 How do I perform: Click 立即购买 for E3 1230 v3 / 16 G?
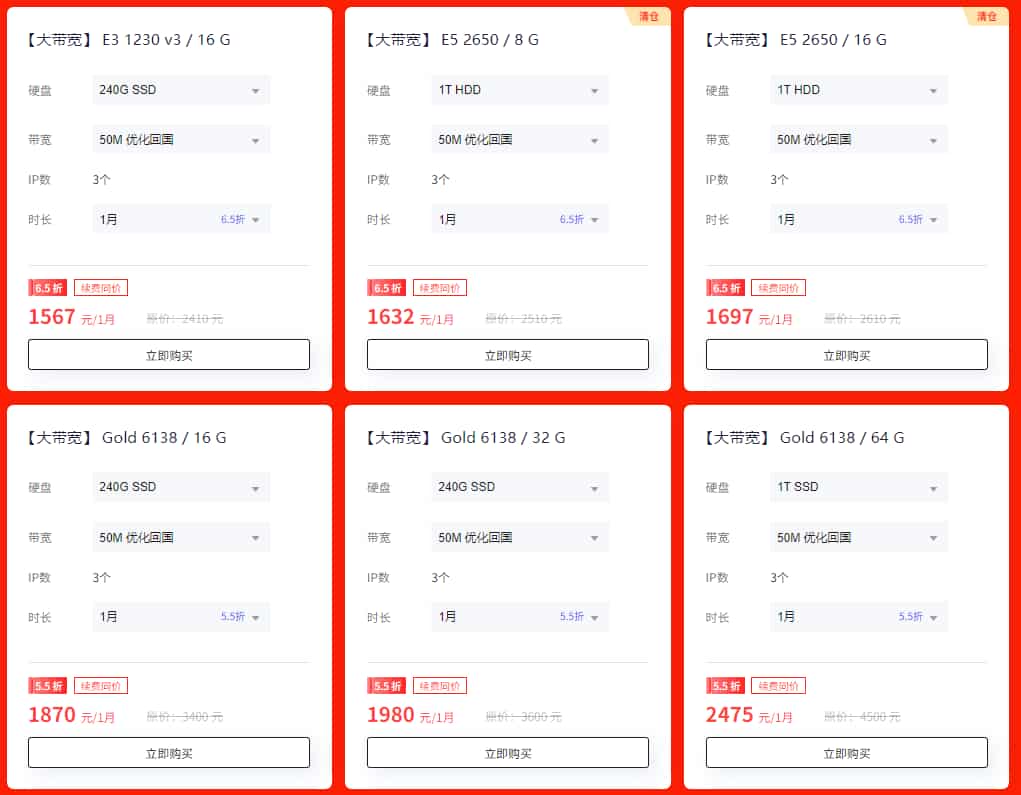[x=169, y=355]
